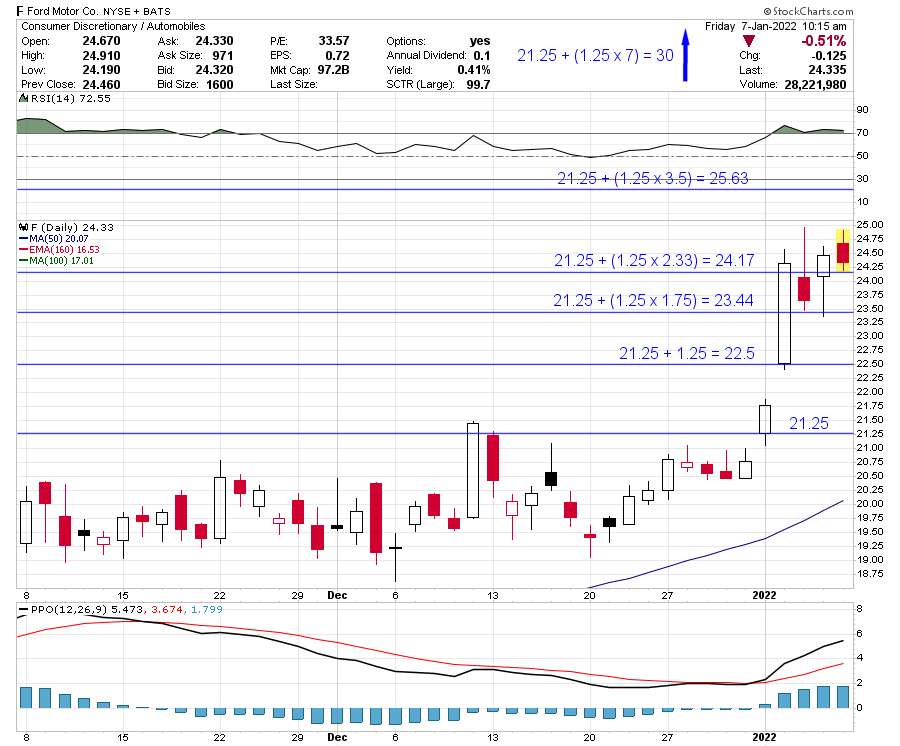This screenshot has height=746, width=900.
Task: Click the green MA(100) legend line marker
Action: click(x=24, y=261)
